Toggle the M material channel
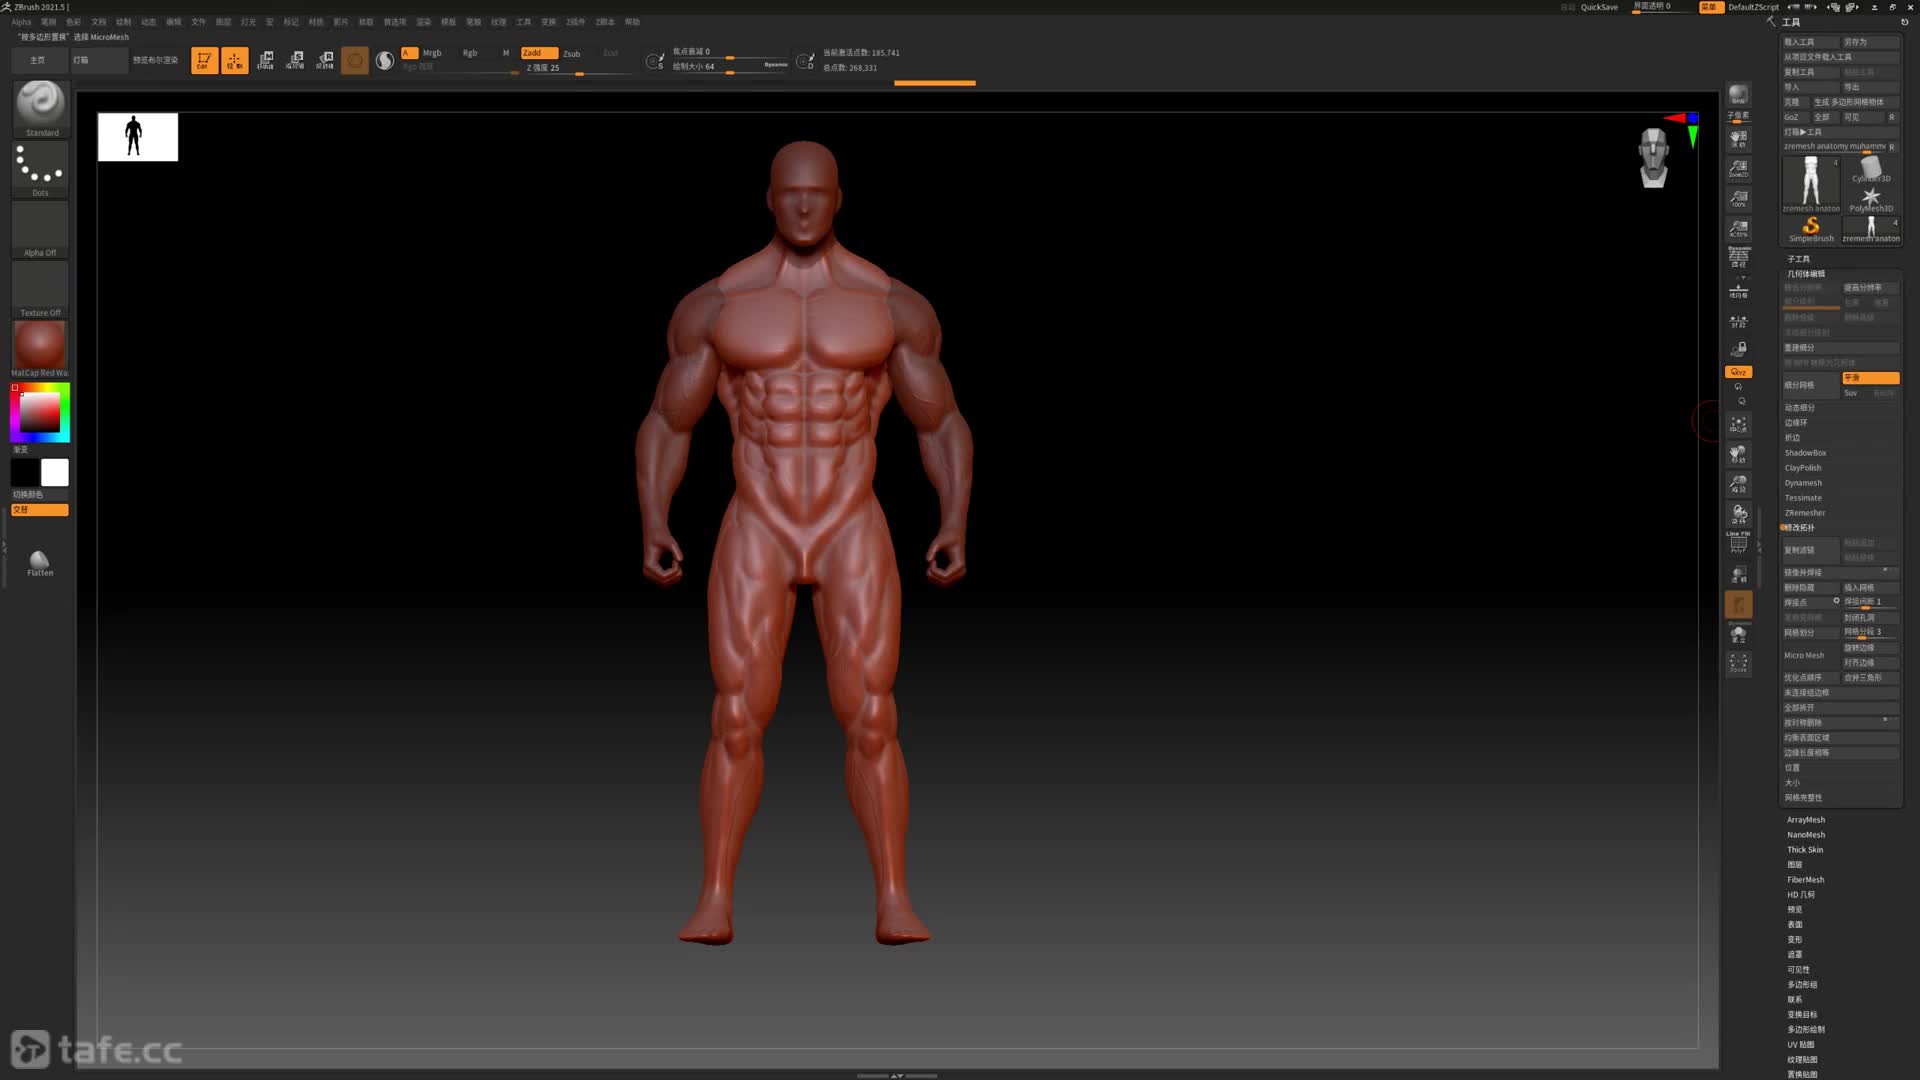This screenshot has height=1080, width=1920. [x=506, y=53]
